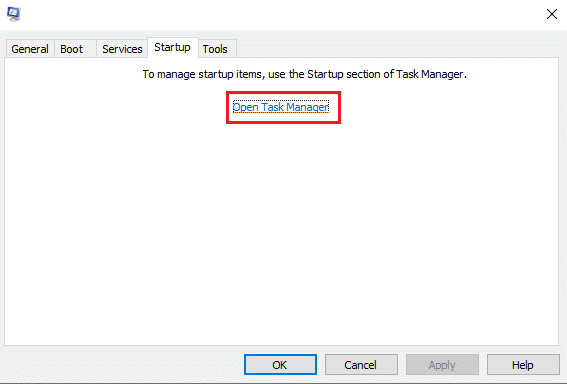Click the System Configuration icon in title bar
Screen dimensions: 567x384
[14, 14]
